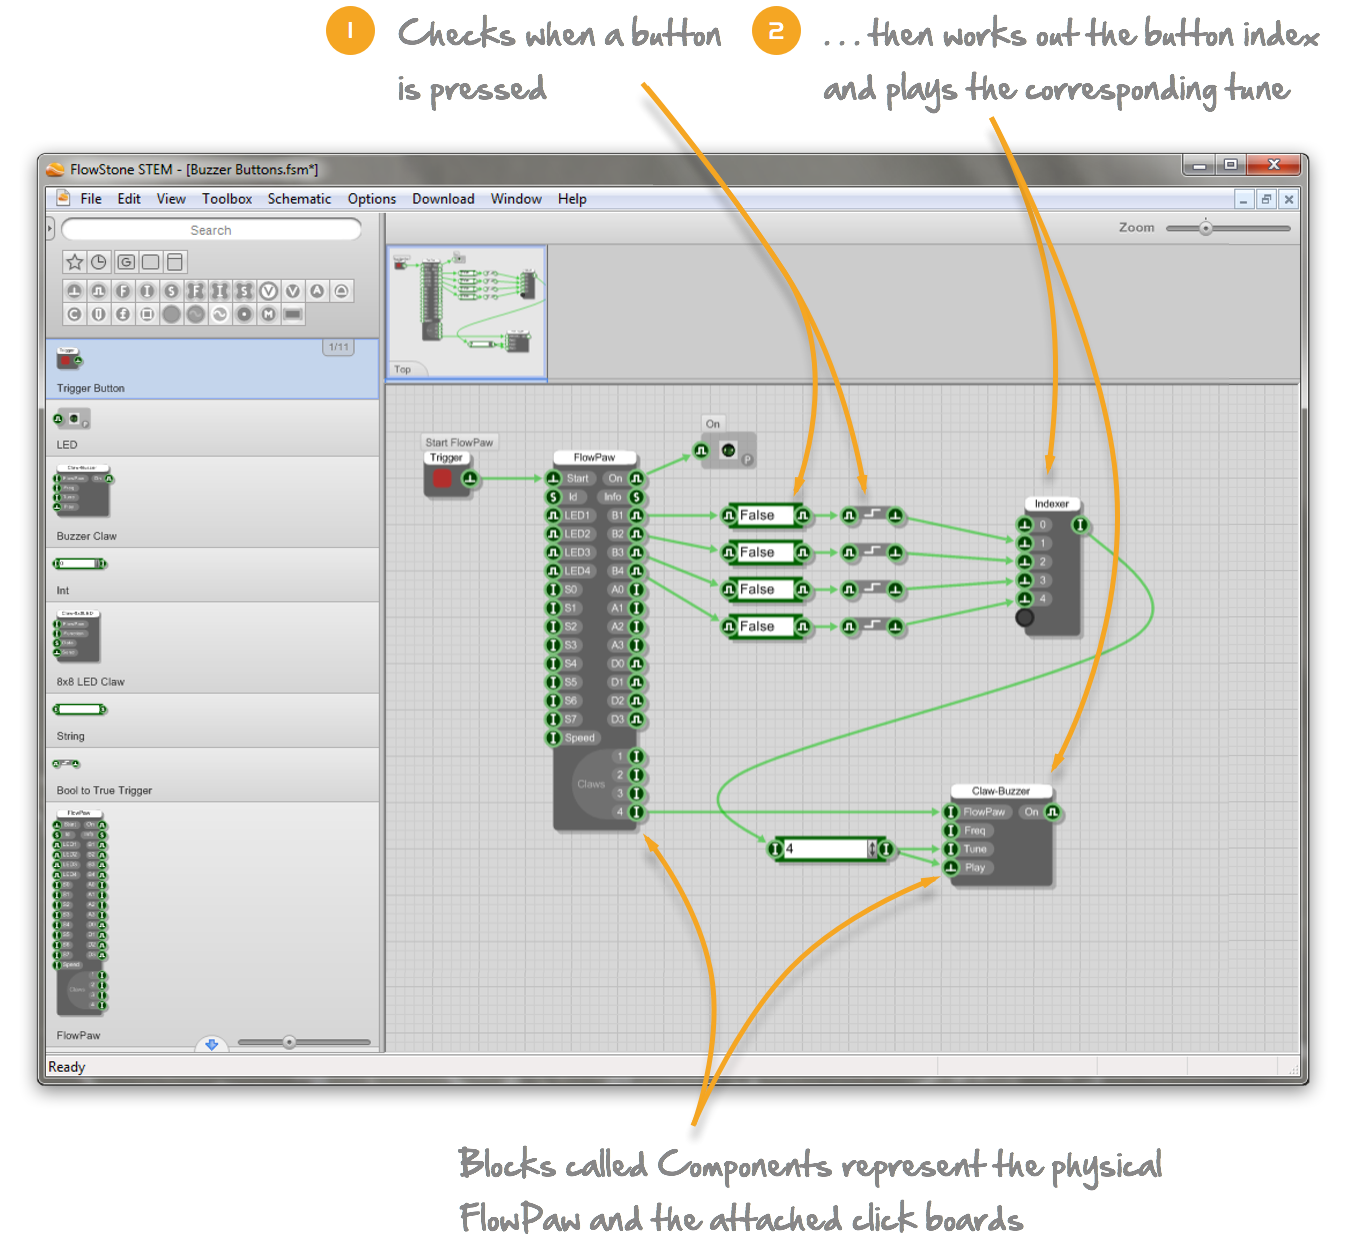Toggle the False boolean fed by B3

tap(765, 589)
